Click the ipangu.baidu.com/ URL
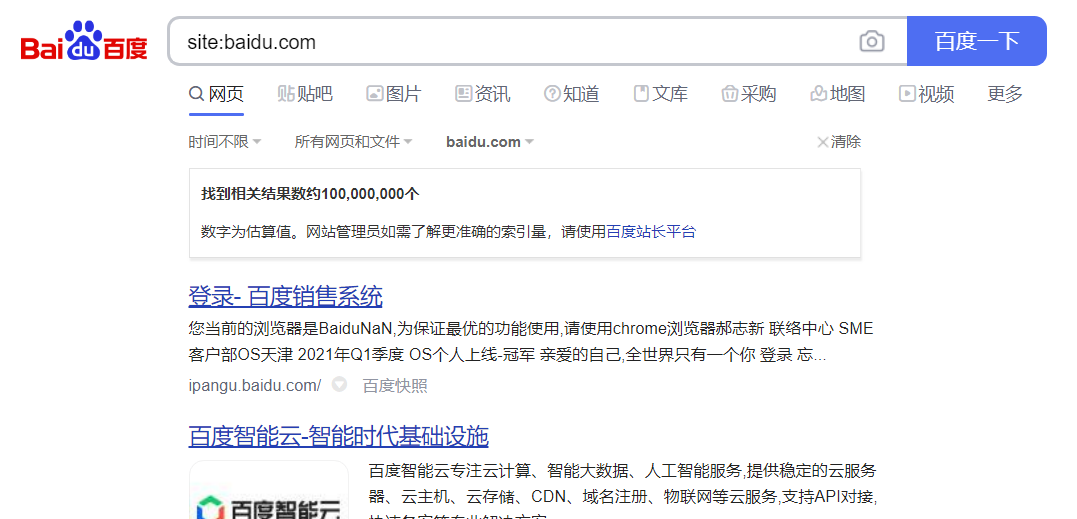1077x519 pixels. [x=255, y=385]
